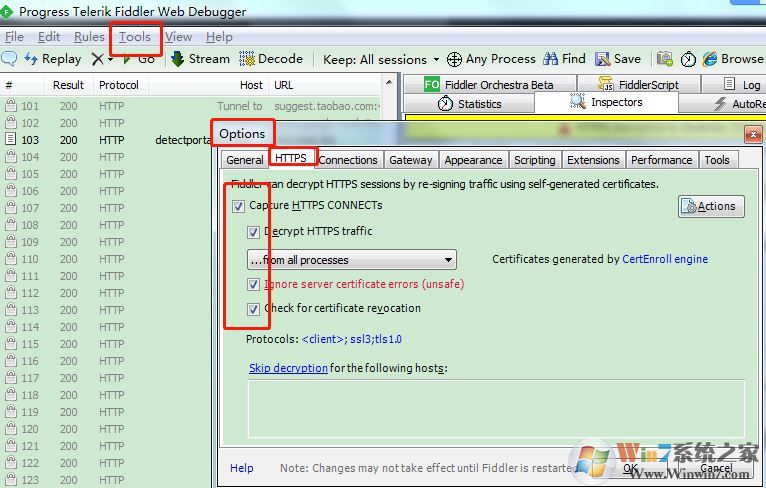Click the Any Process target icon
Screen dimensions: 766x488
(454, 60)
